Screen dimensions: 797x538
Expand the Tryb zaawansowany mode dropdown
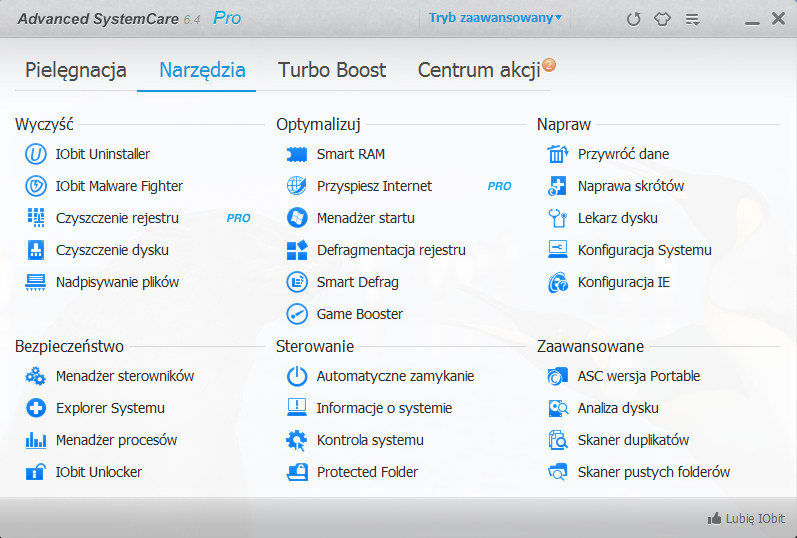(495, 18)
